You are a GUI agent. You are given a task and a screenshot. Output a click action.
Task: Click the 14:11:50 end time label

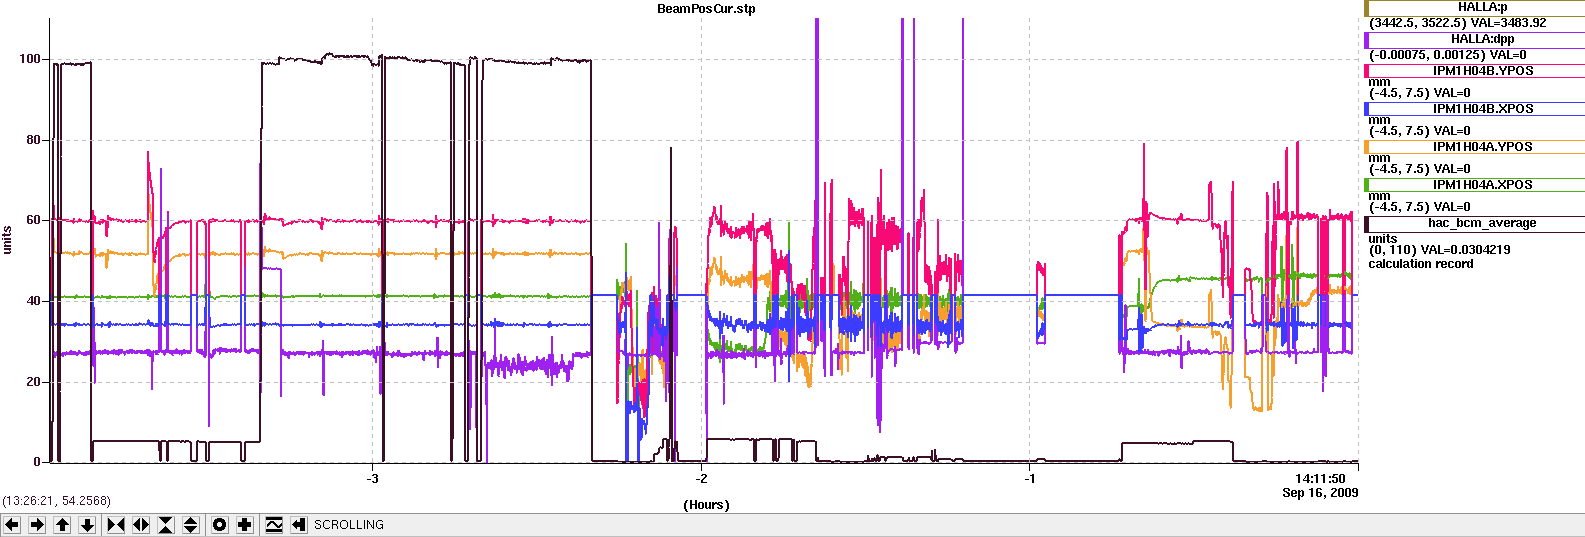pyautogui.click(x=1320, y=479)
